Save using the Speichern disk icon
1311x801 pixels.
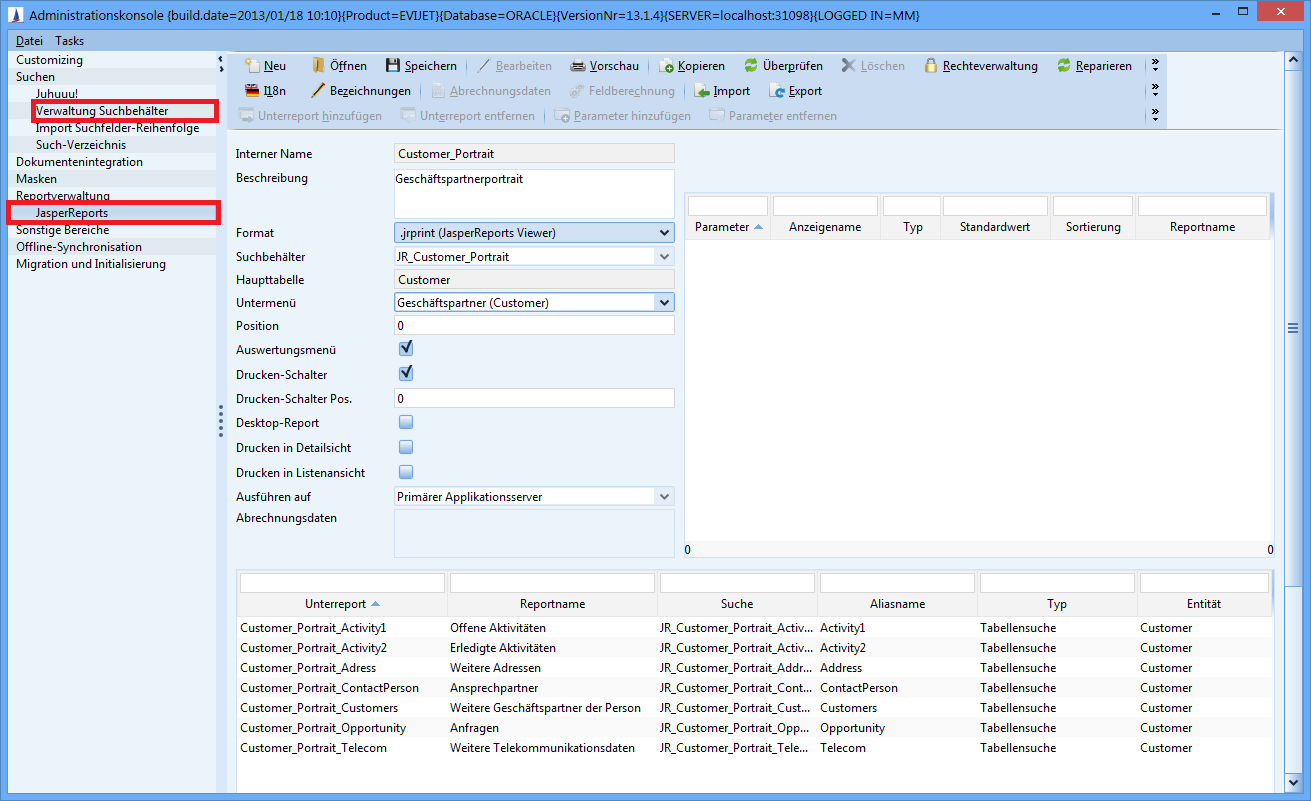[393, 66]
